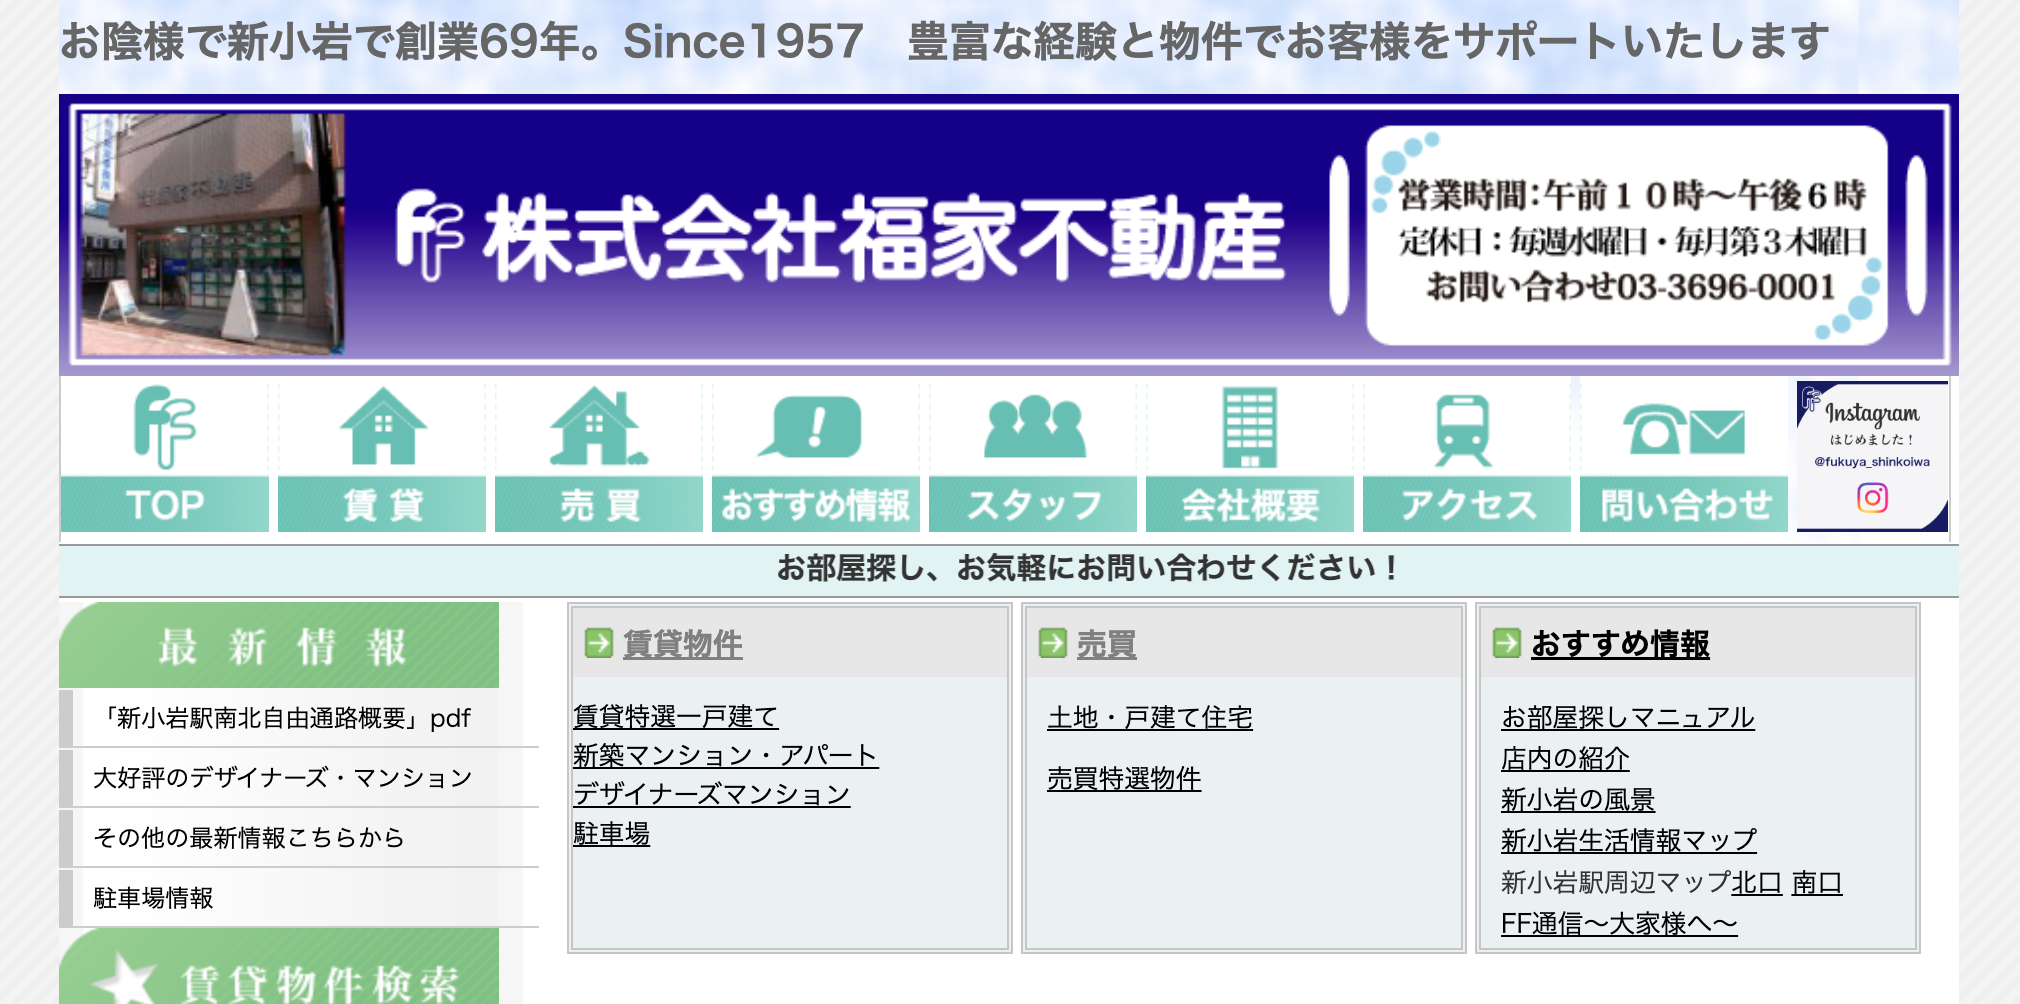Screen dimensions: 2020x1004
Task: Open 新小岩生活情報マップ link
Action: click(1629, 840)
